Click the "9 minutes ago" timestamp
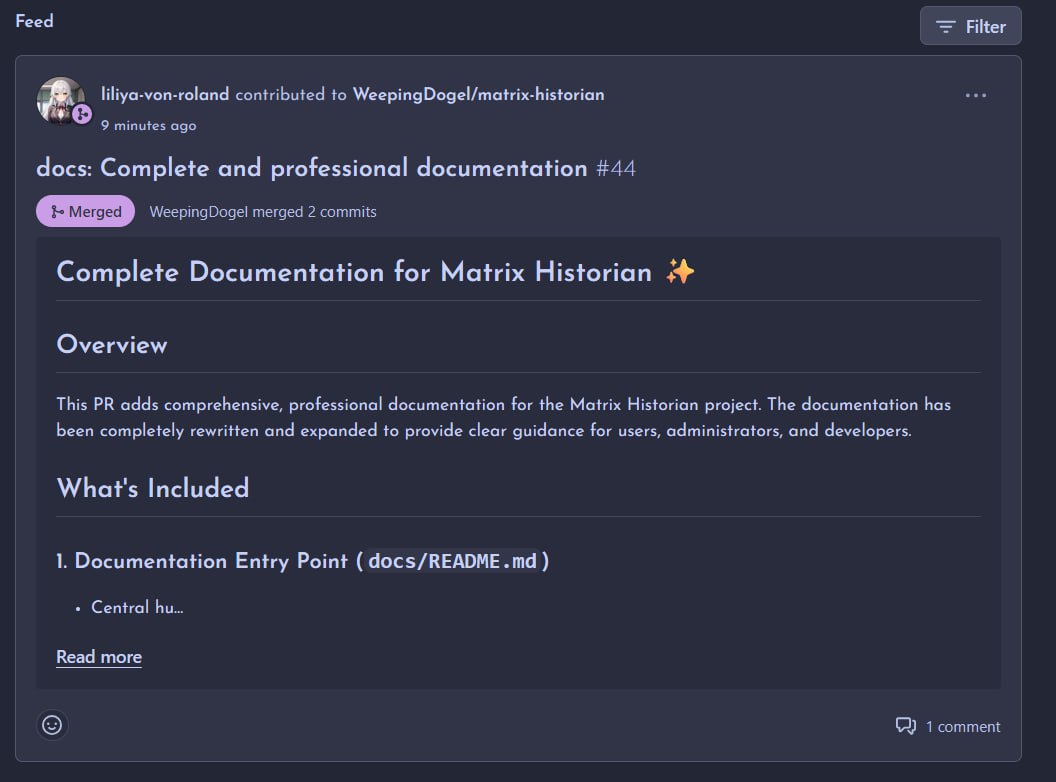The height and width of the screenshot is (782, 1056). 148,126
